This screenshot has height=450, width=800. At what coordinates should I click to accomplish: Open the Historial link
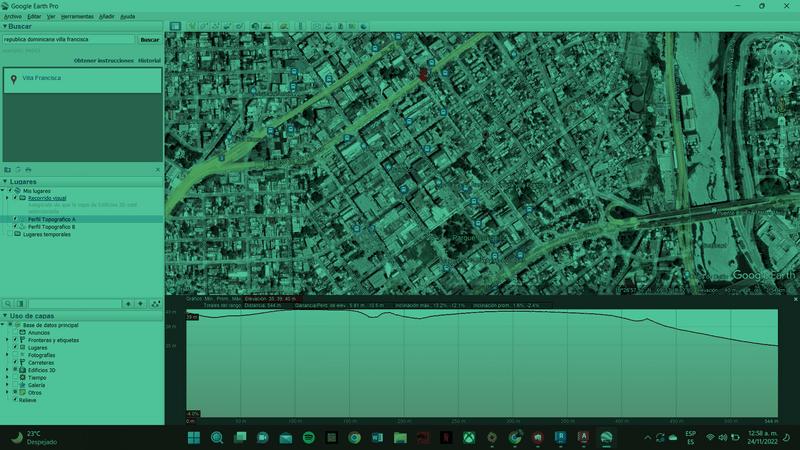click(x=149, y=60)
